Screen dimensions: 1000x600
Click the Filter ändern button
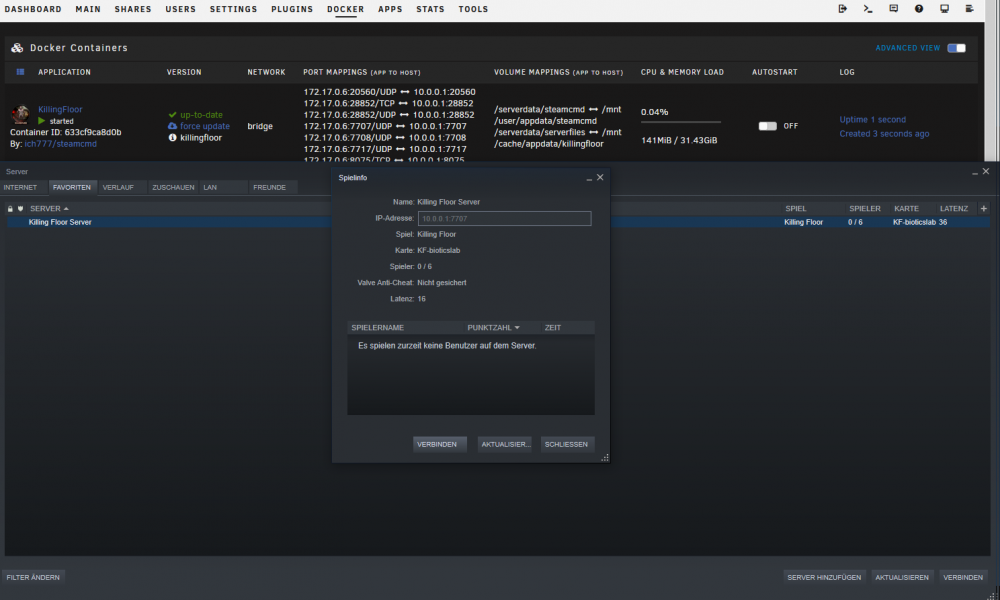(33, 578)
